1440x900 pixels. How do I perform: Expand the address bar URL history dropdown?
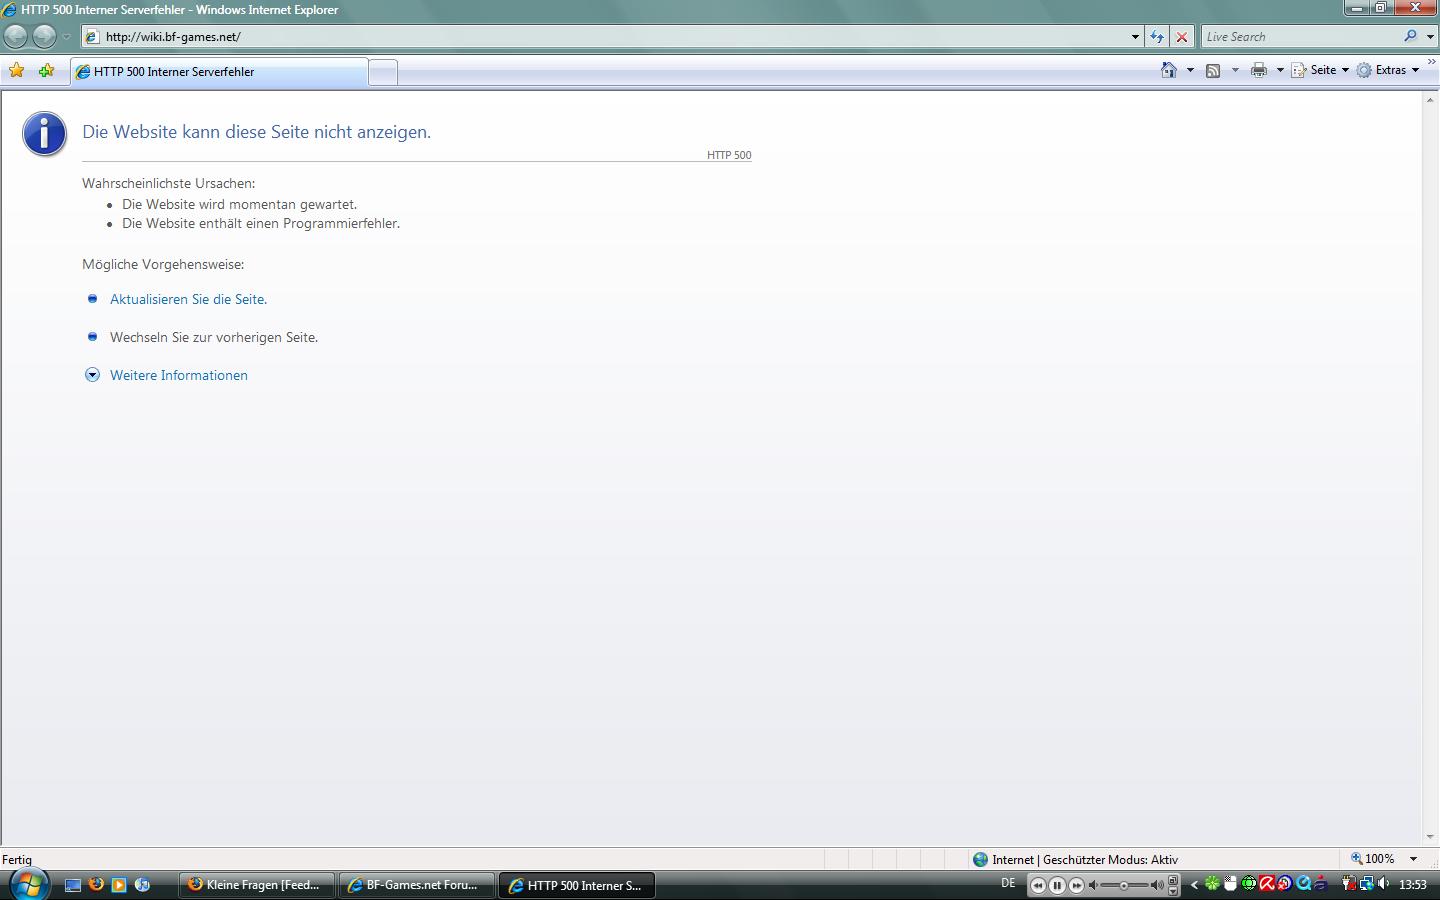pyautogui.click(x=1135, y=37)
